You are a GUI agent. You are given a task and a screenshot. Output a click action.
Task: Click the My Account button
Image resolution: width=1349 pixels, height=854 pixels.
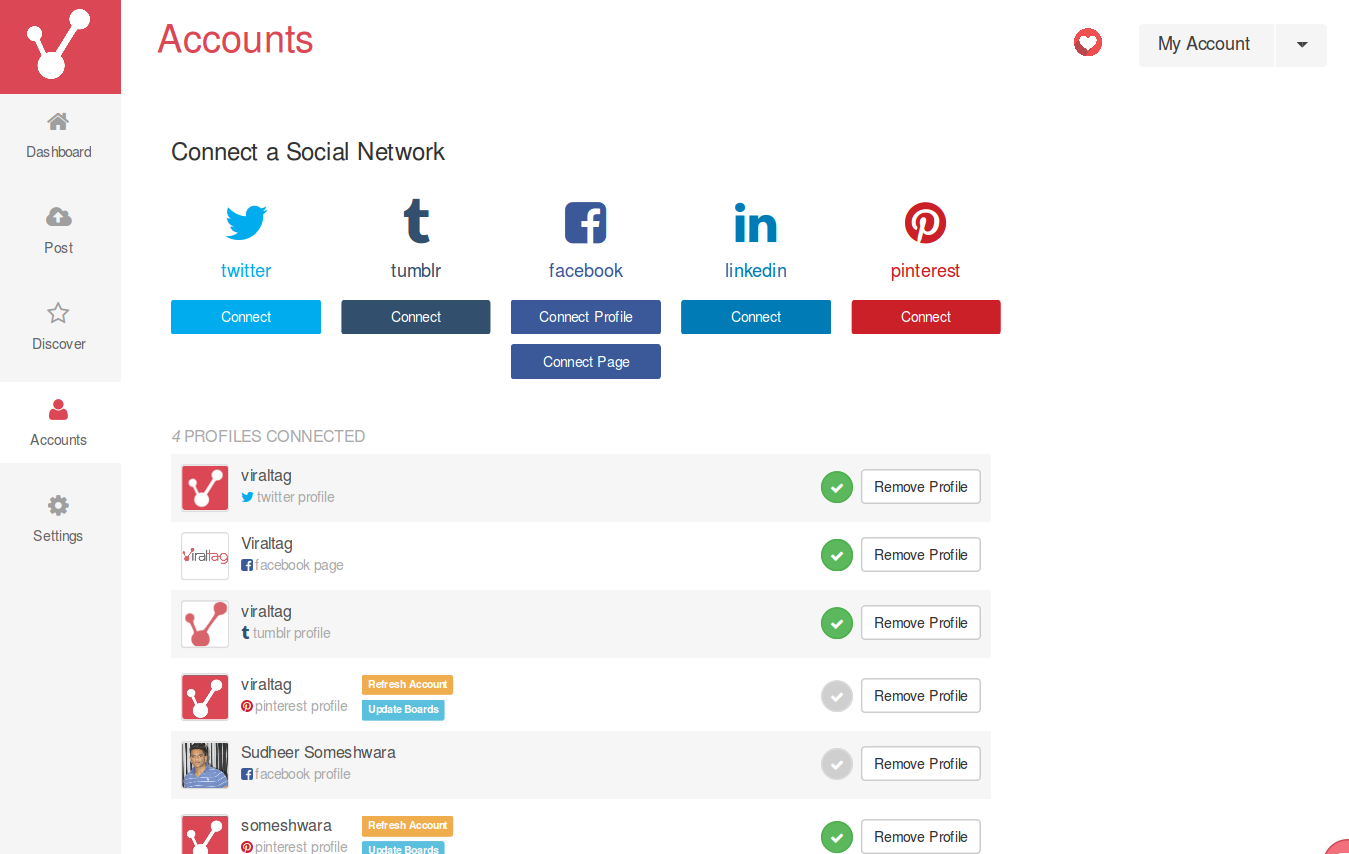1206,45
